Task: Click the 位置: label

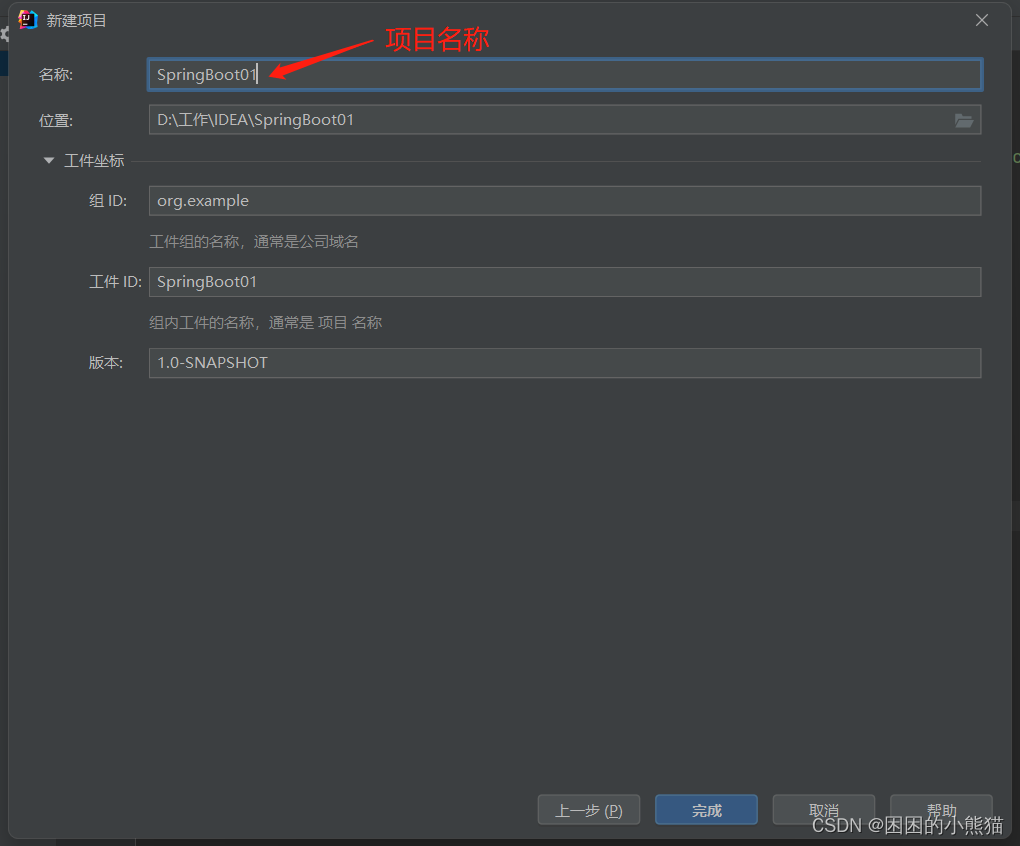Action: point(56,120)
